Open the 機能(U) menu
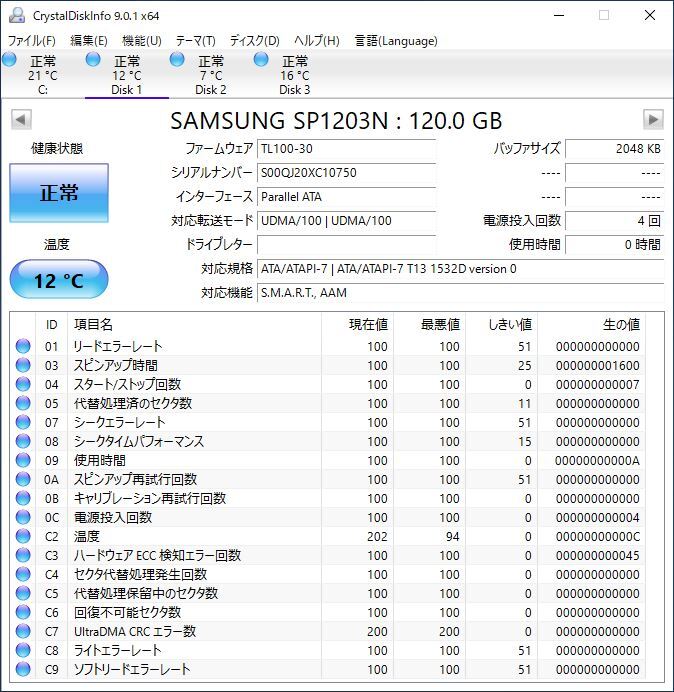The width and height of the screenshot is (674, 692). tap(142, 41)
